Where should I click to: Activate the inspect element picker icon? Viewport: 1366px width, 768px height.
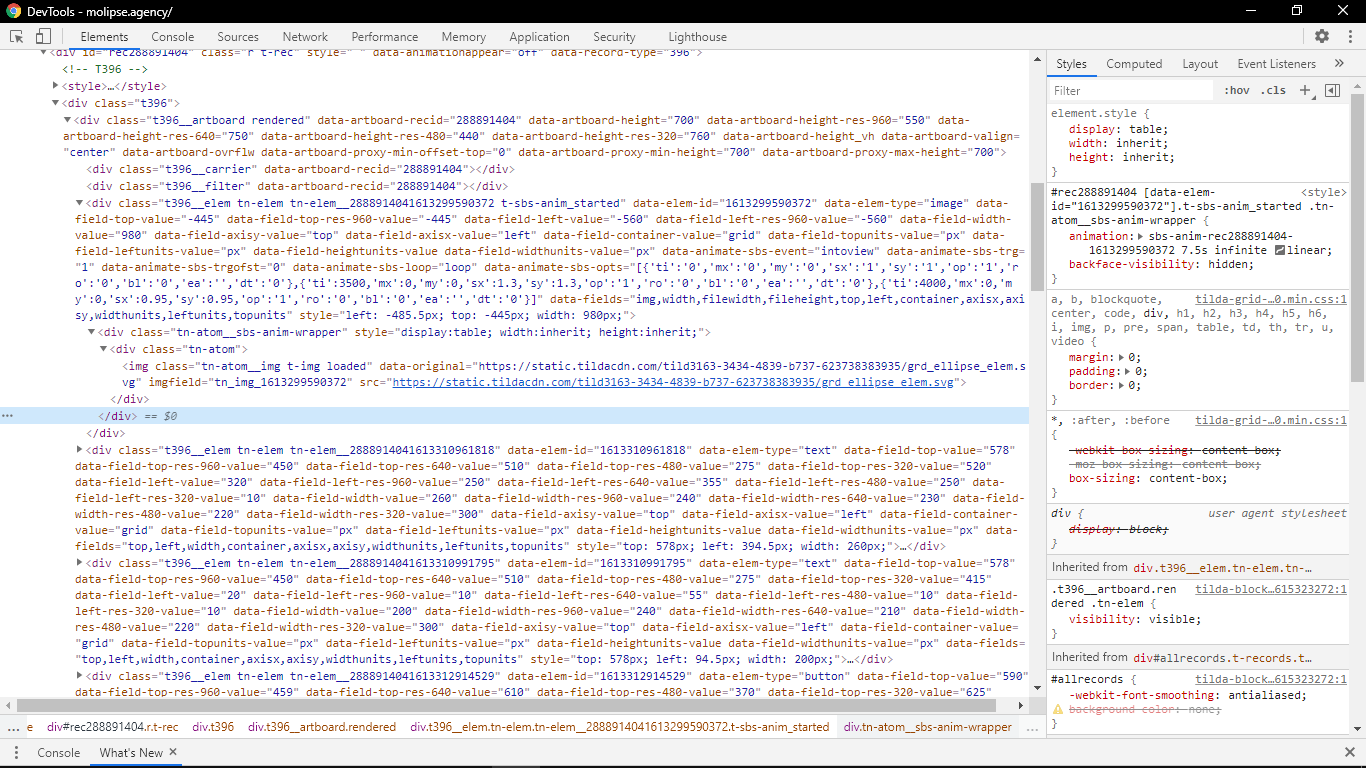(x=17, y=37)
